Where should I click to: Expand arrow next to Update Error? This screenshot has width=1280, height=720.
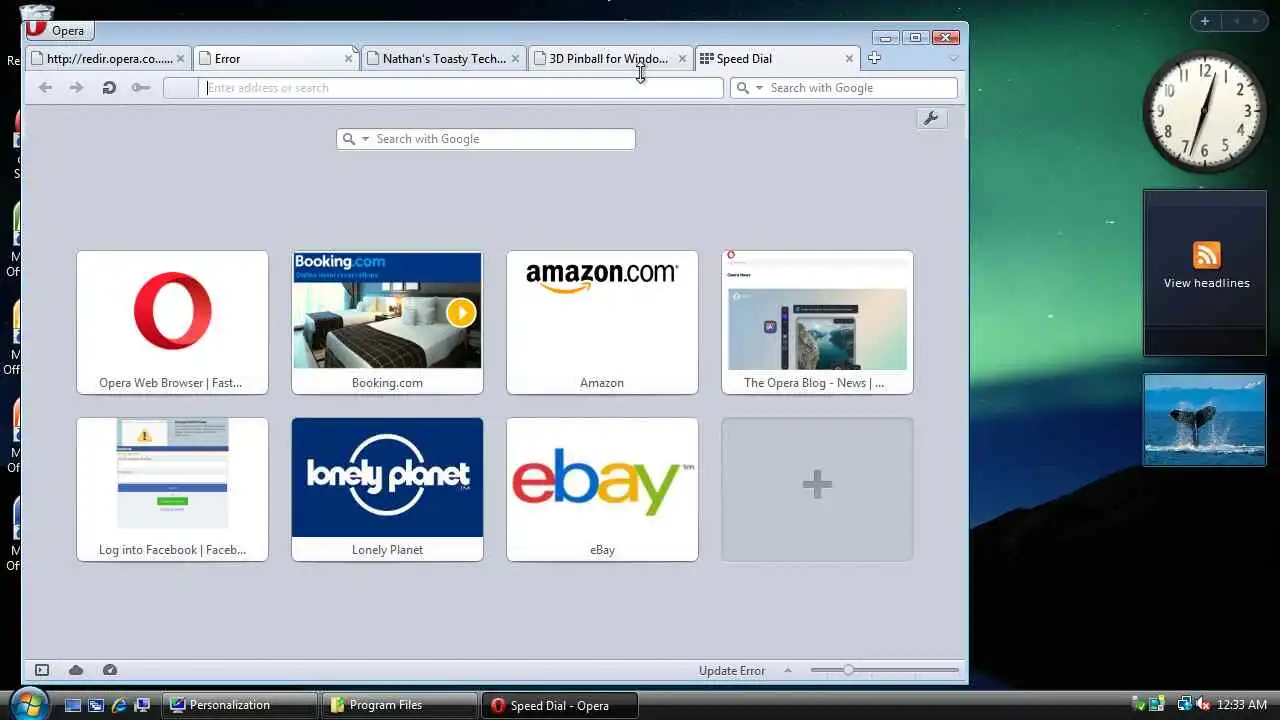point(788,671)
